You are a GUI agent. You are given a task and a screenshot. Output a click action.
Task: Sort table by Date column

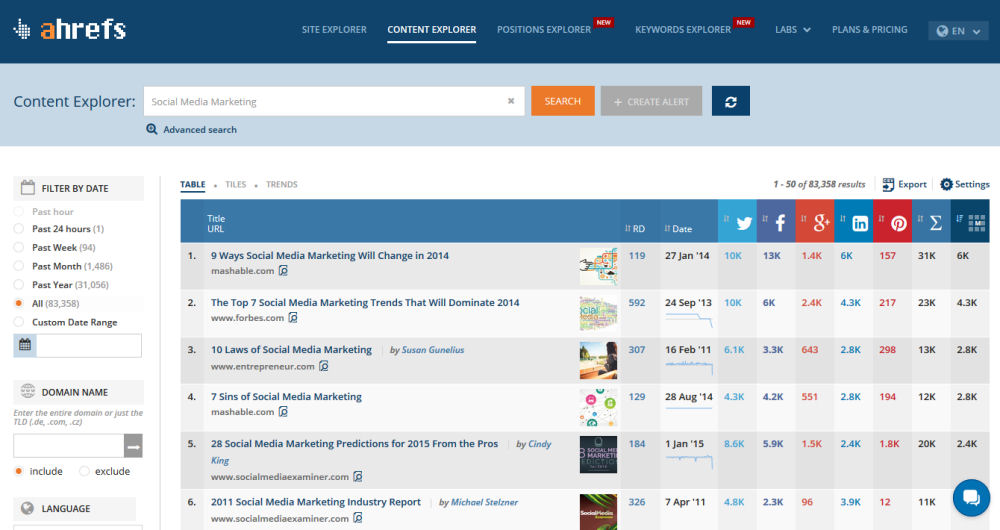(x=678, y=228)
